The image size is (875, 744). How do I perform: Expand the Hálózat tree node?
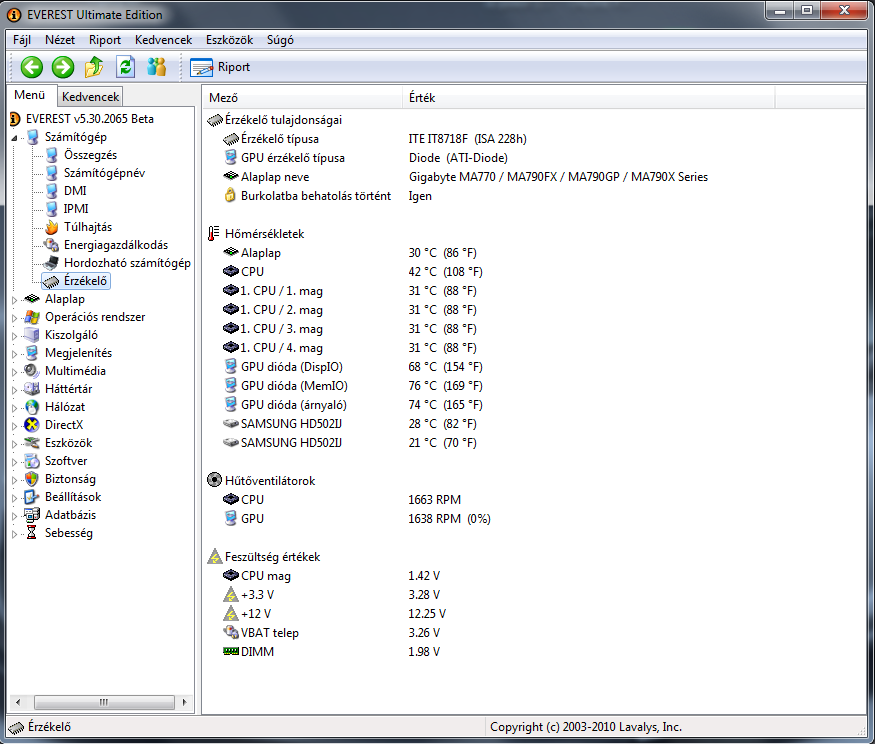click(15, 407)
